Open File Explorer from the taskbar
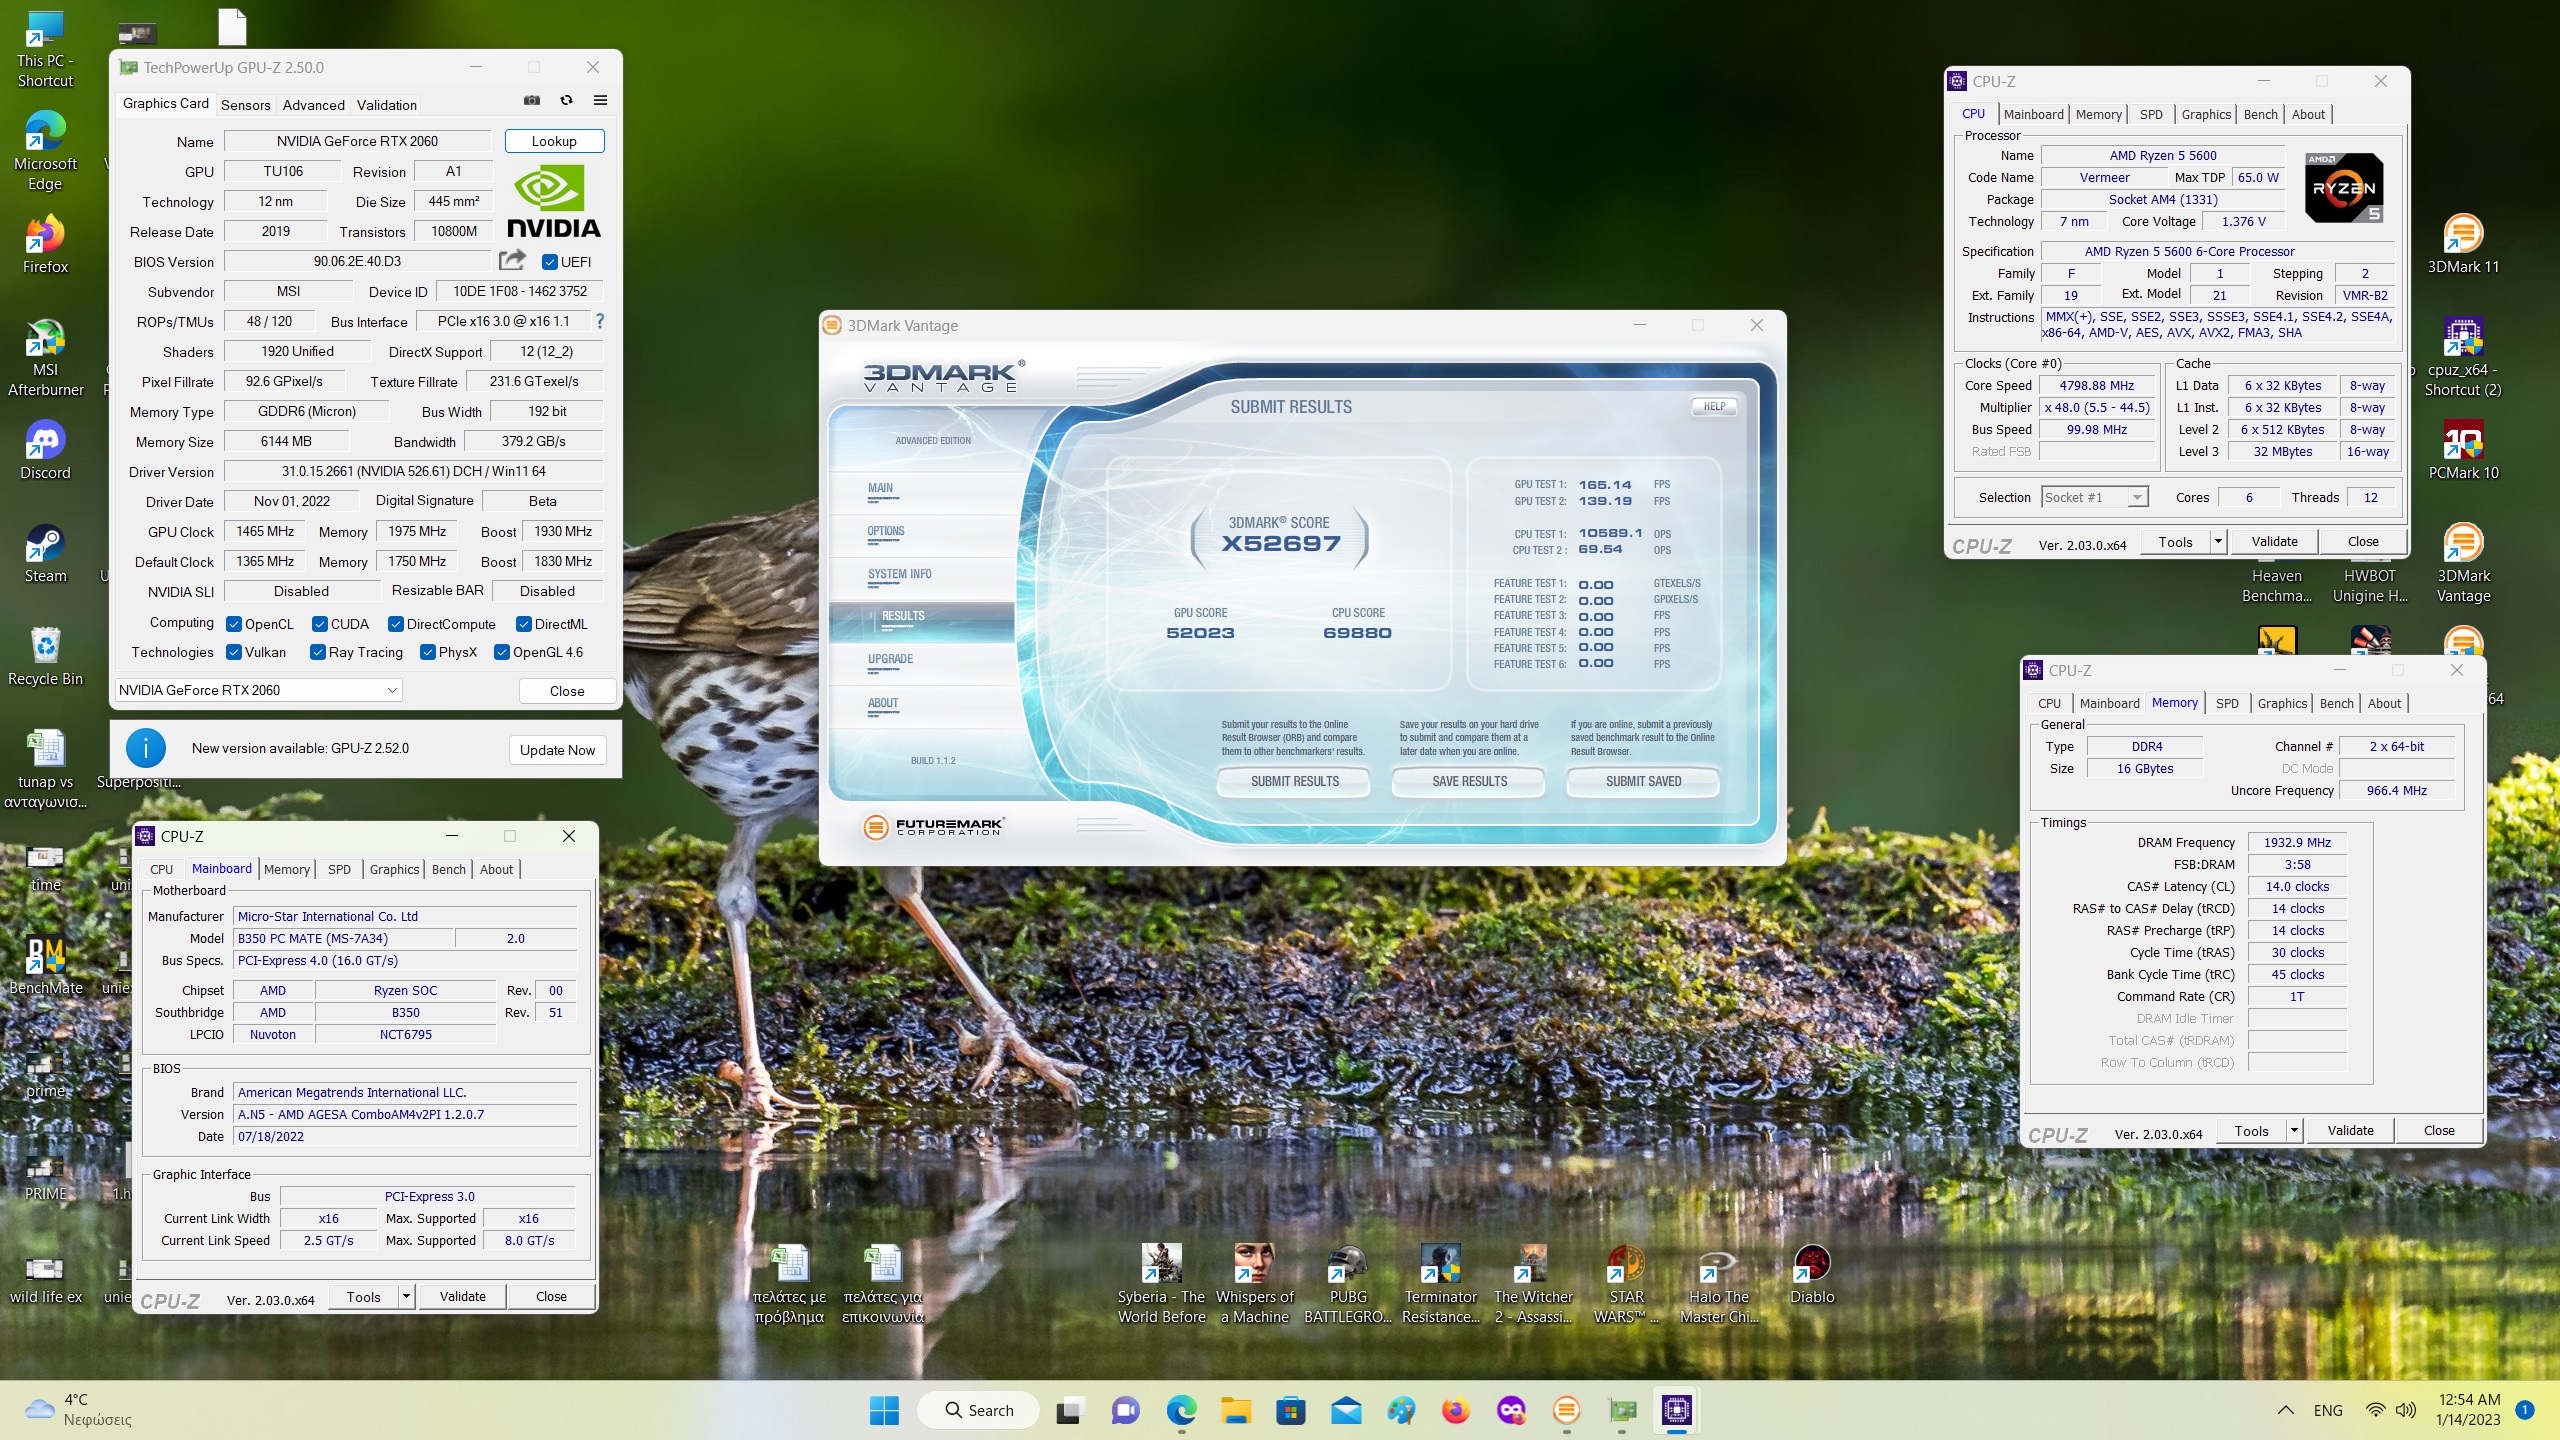This screenshot has height=1440, width=2560. click(x=1236, y=1410)
